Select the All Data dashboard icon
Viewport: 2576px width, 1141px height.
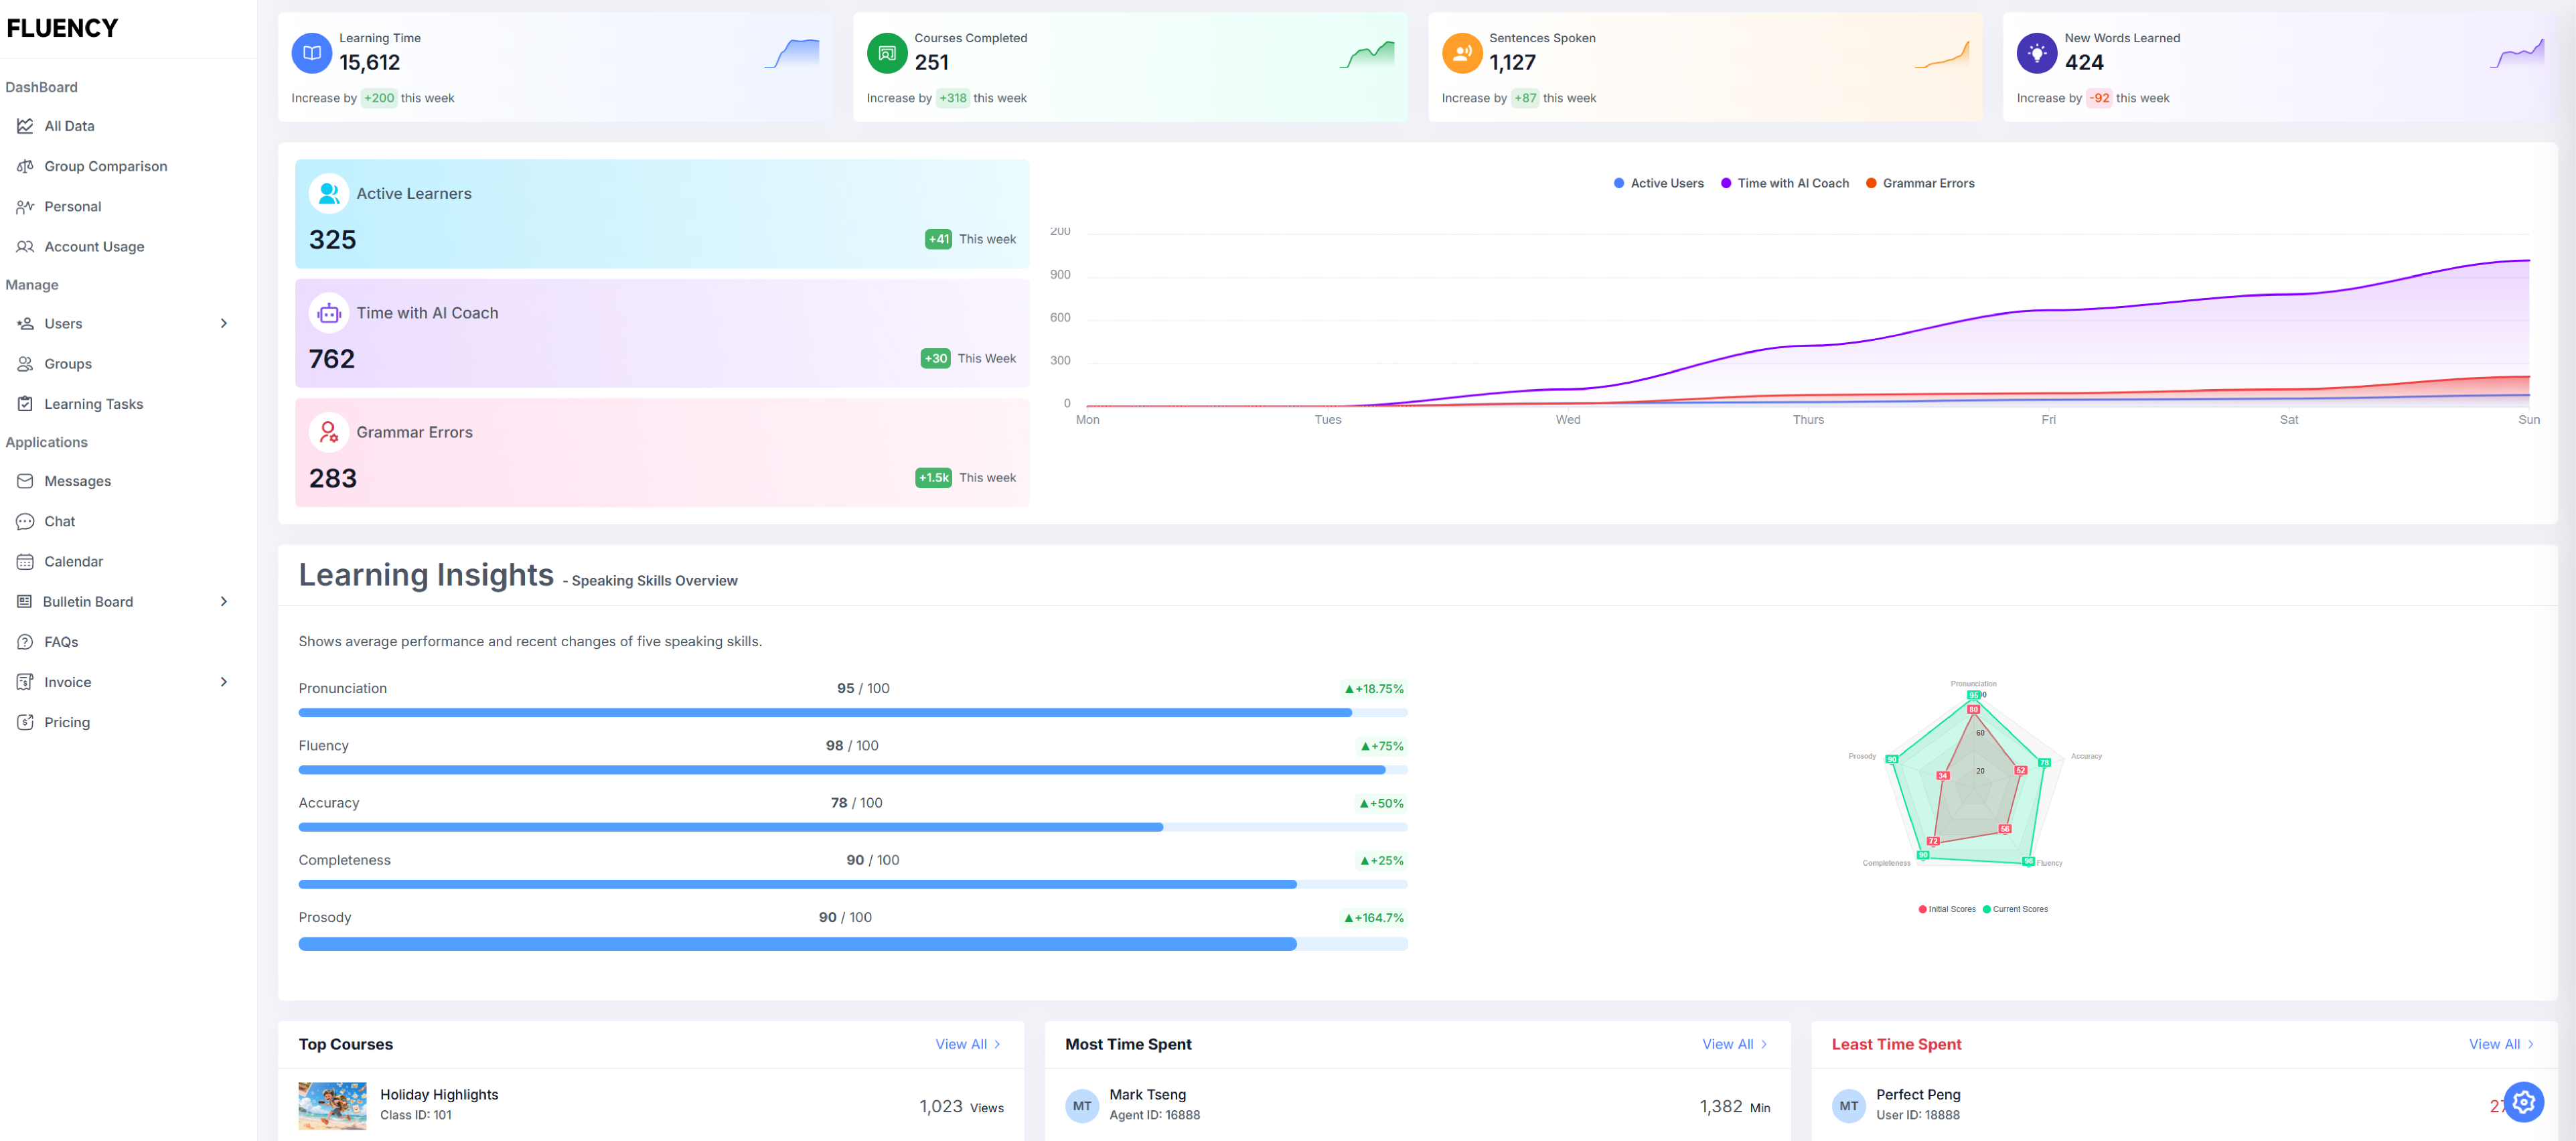(26, 125)
